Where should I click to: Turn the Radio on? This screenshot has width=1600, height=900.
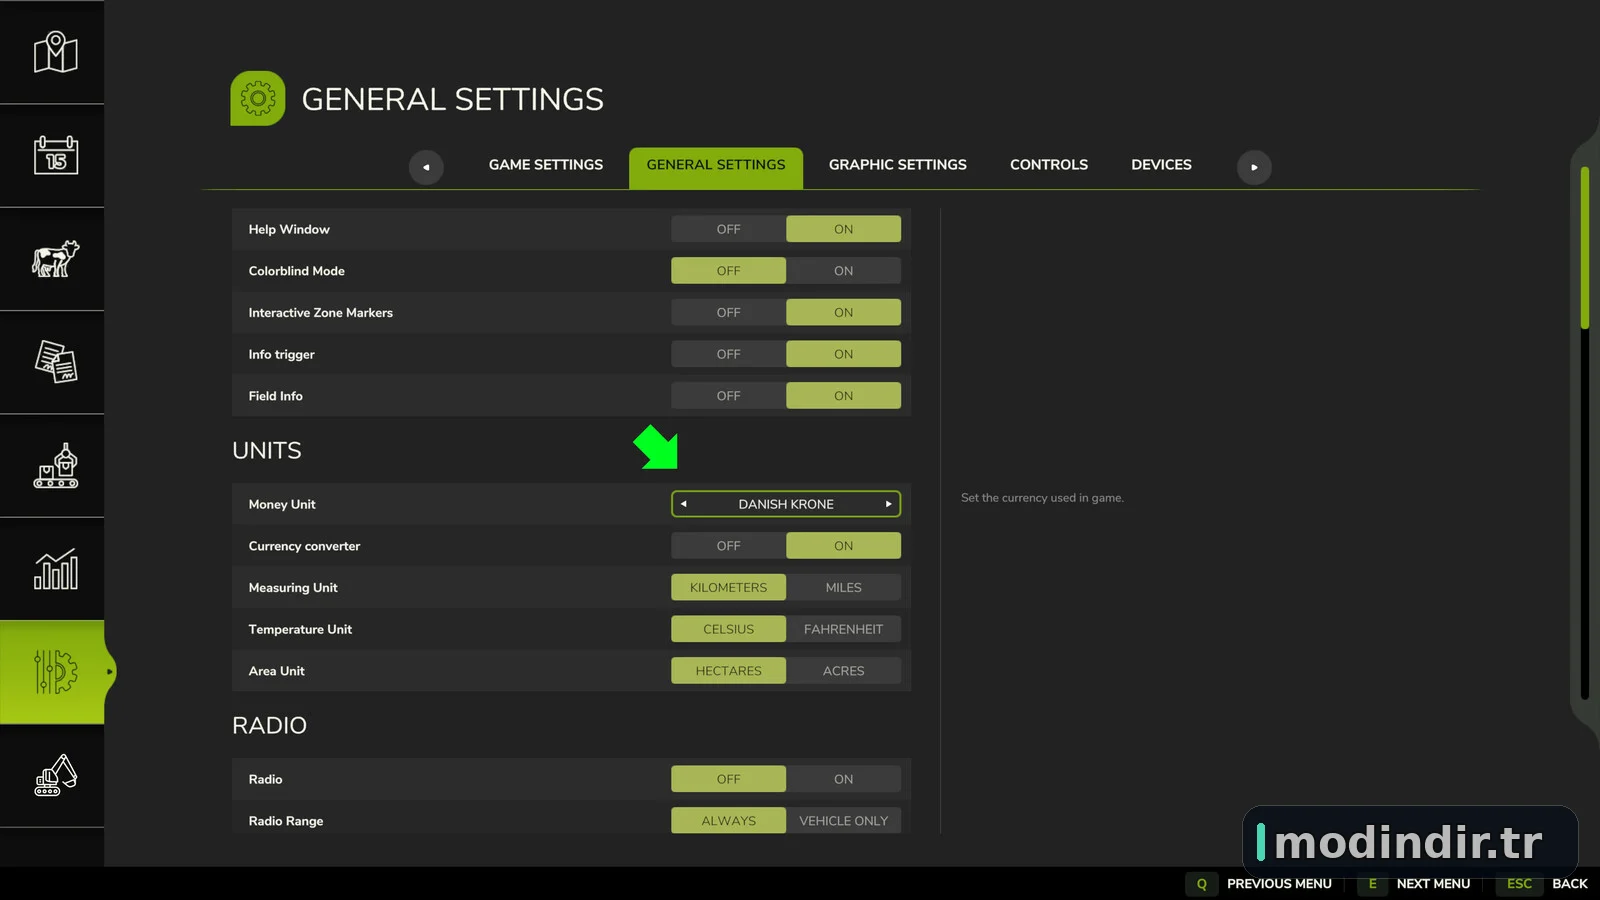tap(843, 779)
